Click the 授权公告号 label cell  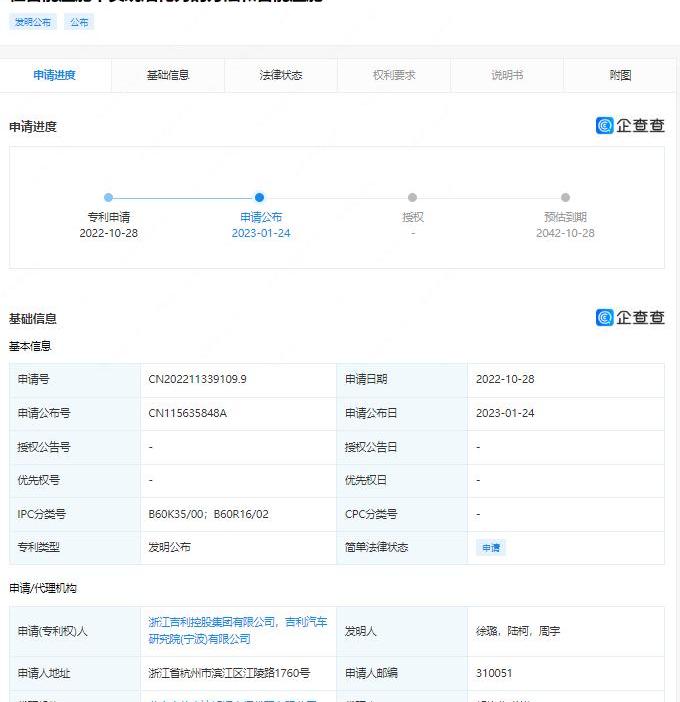75,447
